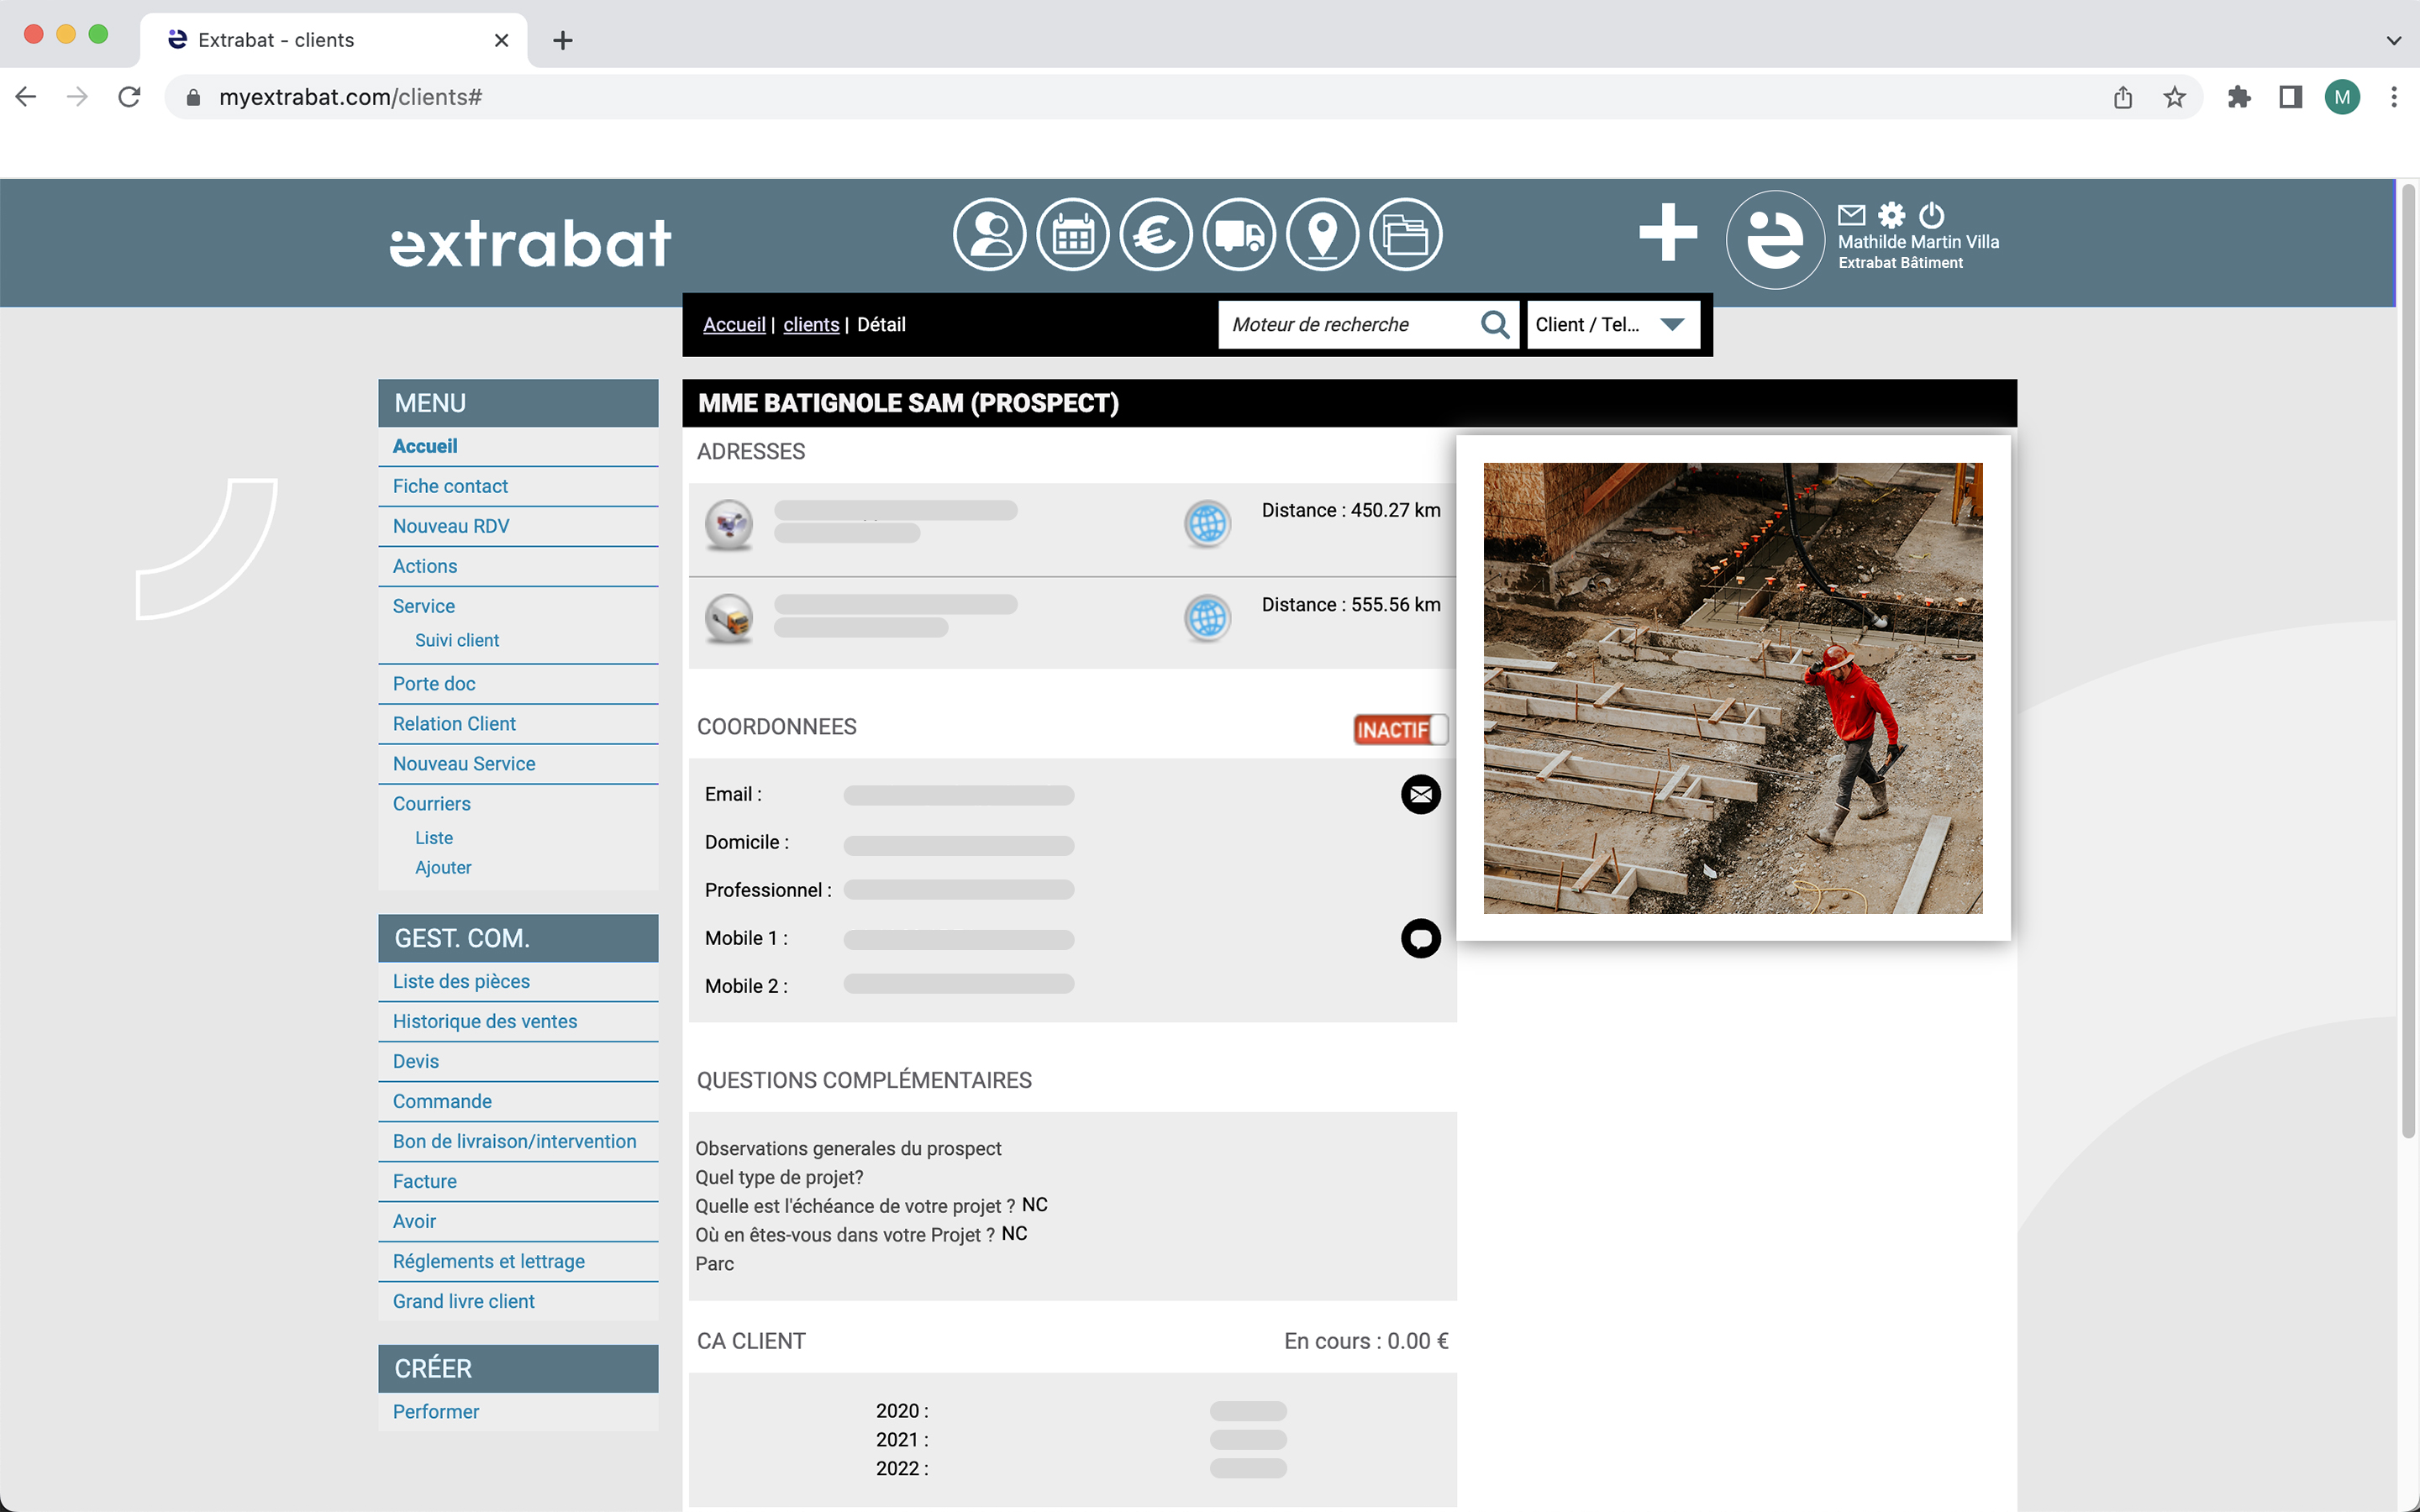Launch search with the magnifier icon
This screenshot has height=1512, width=2420.
(x=1495, y=324)
